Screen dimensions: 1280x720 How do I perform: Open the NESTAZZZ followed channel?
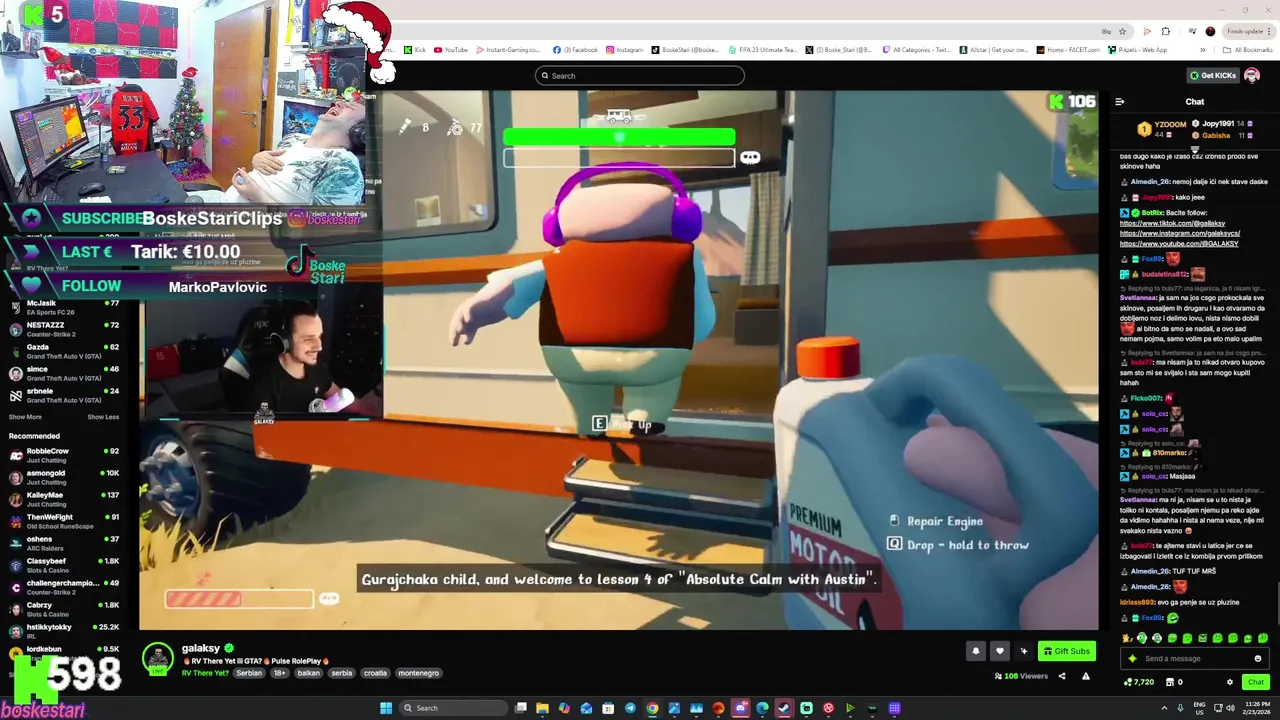(x=64, y=329)
